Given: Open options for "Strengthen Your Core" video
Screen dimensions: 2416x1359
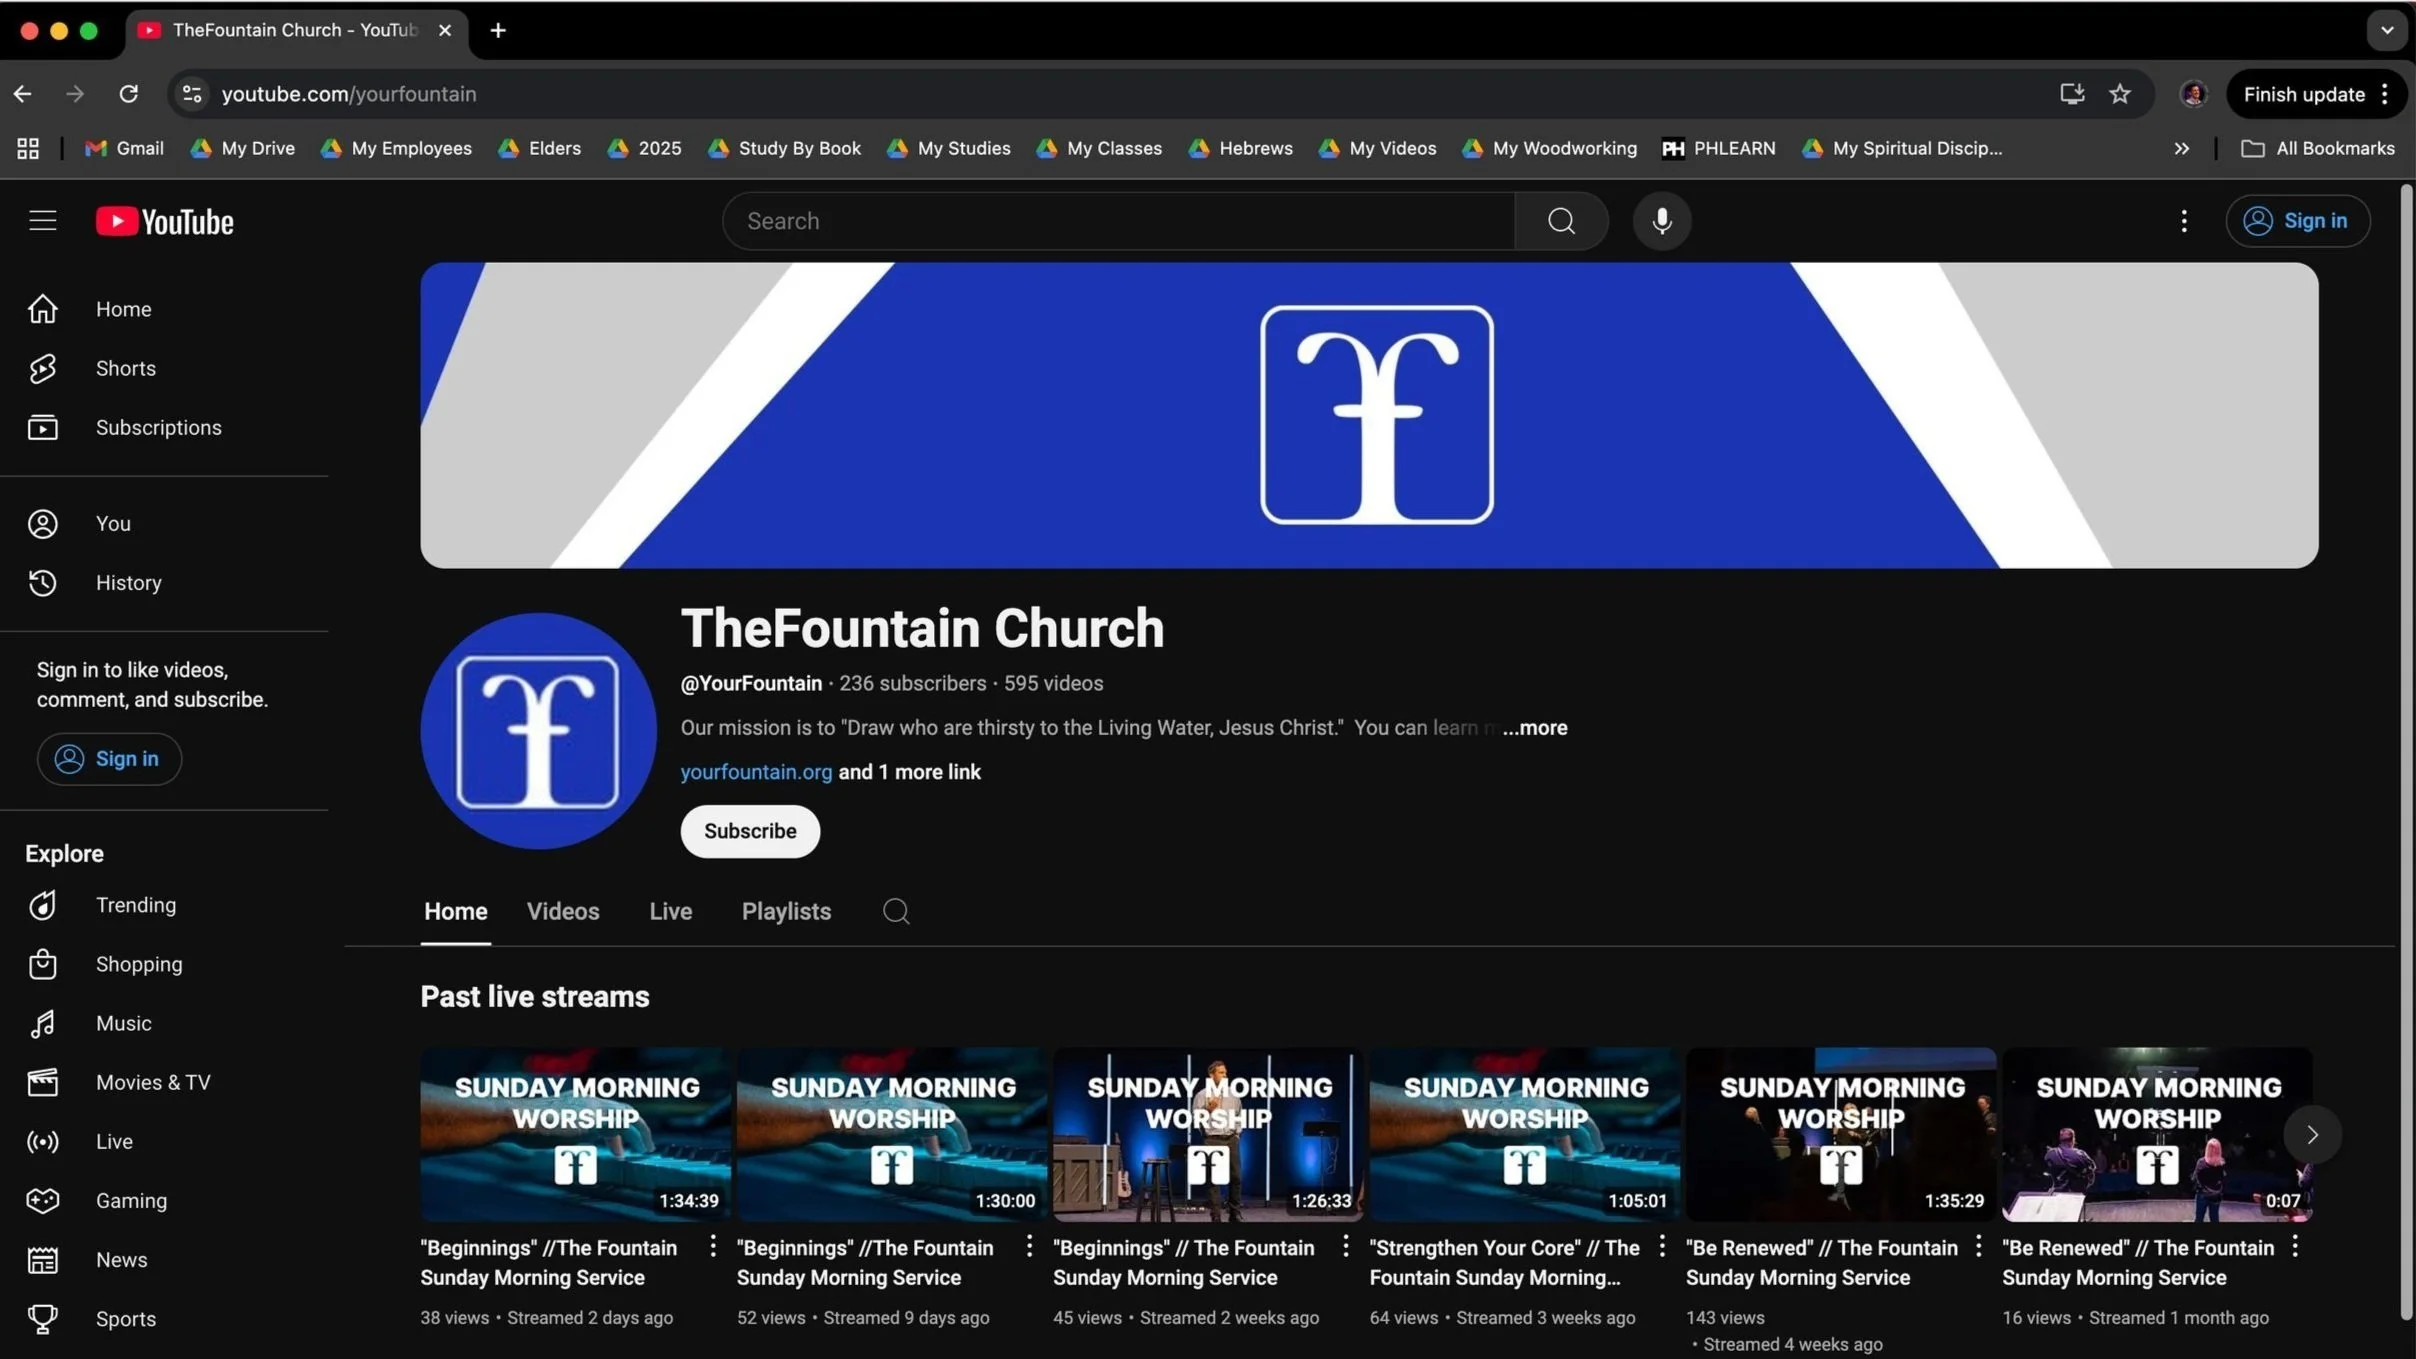Looking at the screenshot, I should tap(1661, 1246).
